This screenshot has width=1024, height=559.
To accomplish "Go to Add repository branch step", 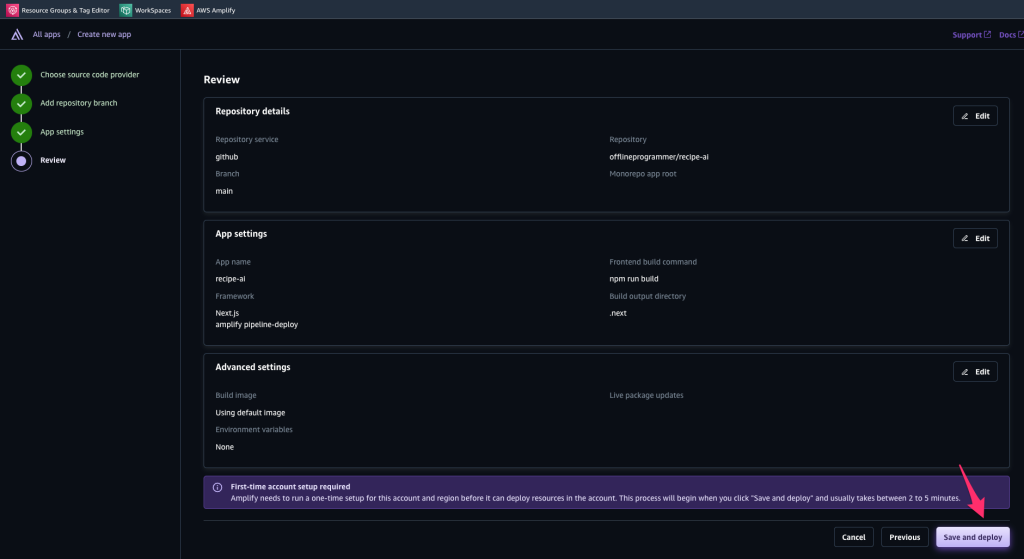I will (79, 103).
